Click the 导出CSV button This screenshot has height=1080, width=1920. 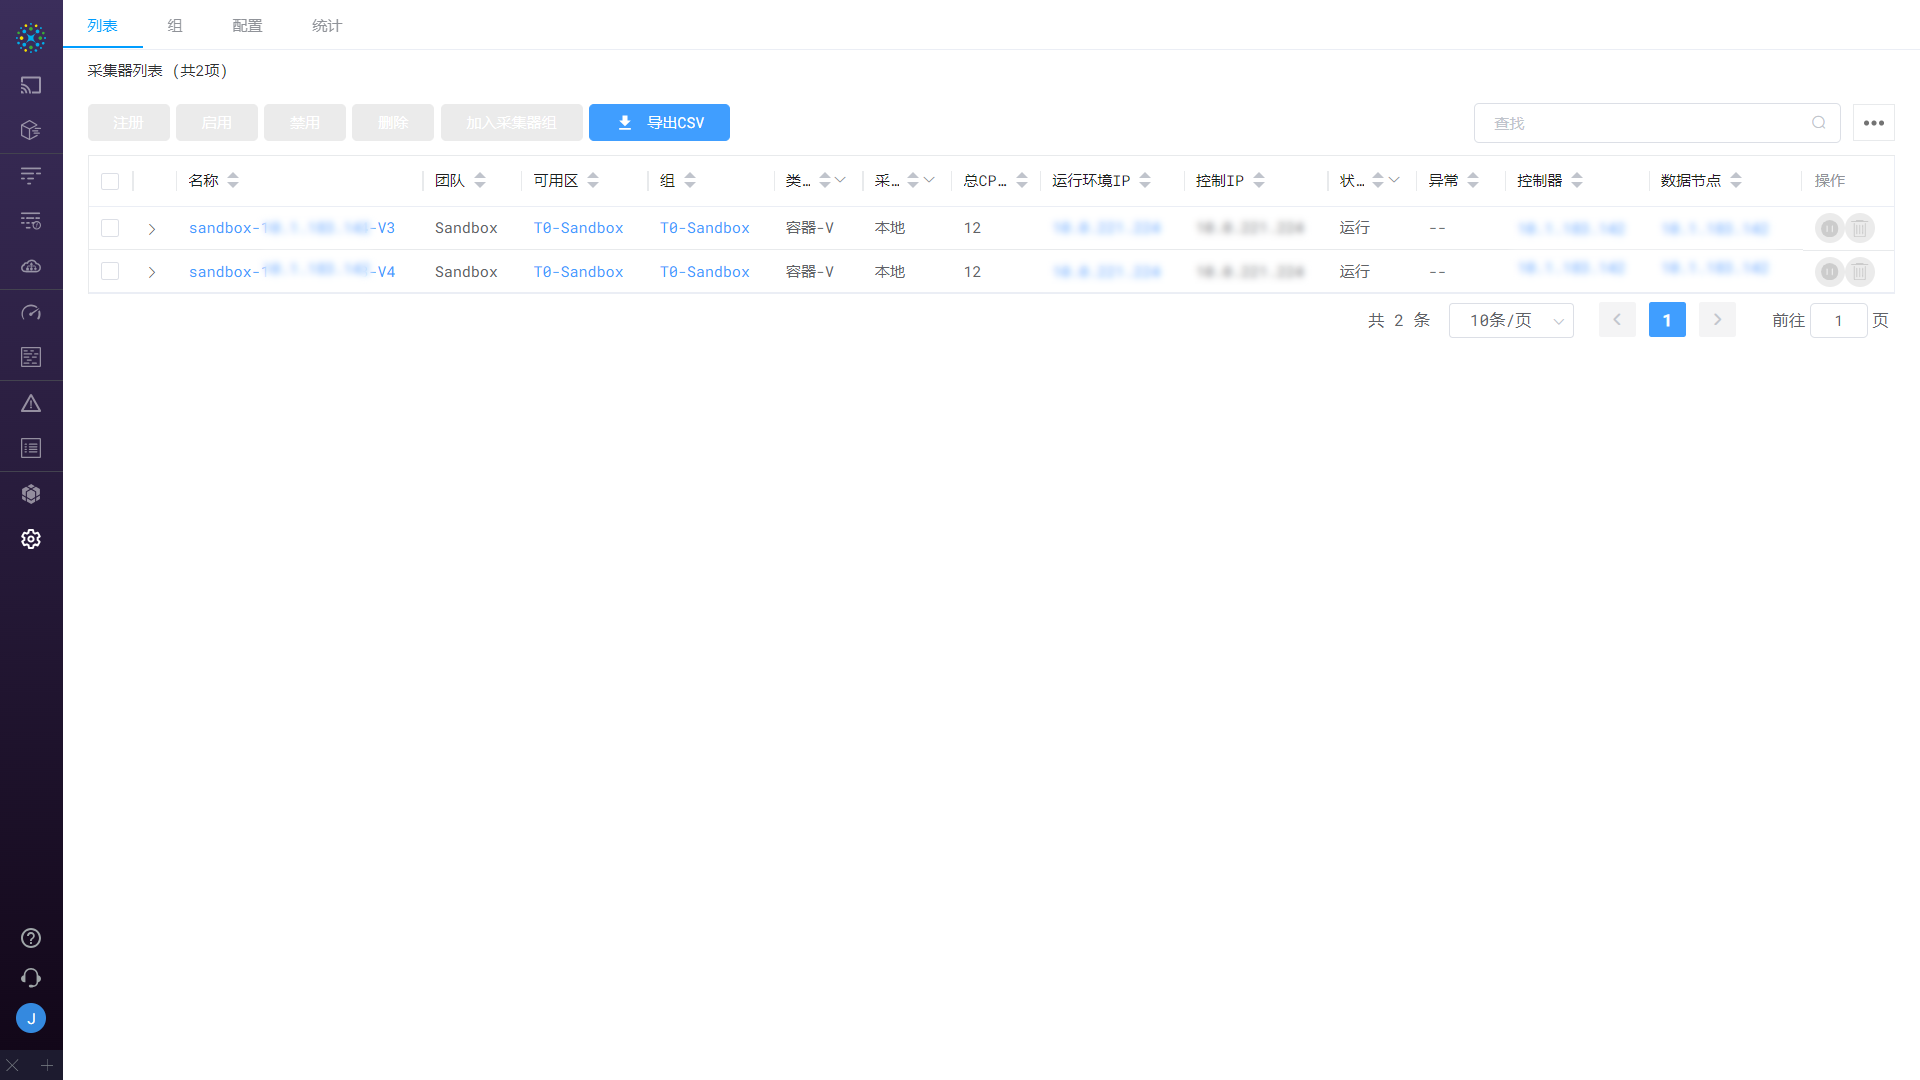coord(659,123)
